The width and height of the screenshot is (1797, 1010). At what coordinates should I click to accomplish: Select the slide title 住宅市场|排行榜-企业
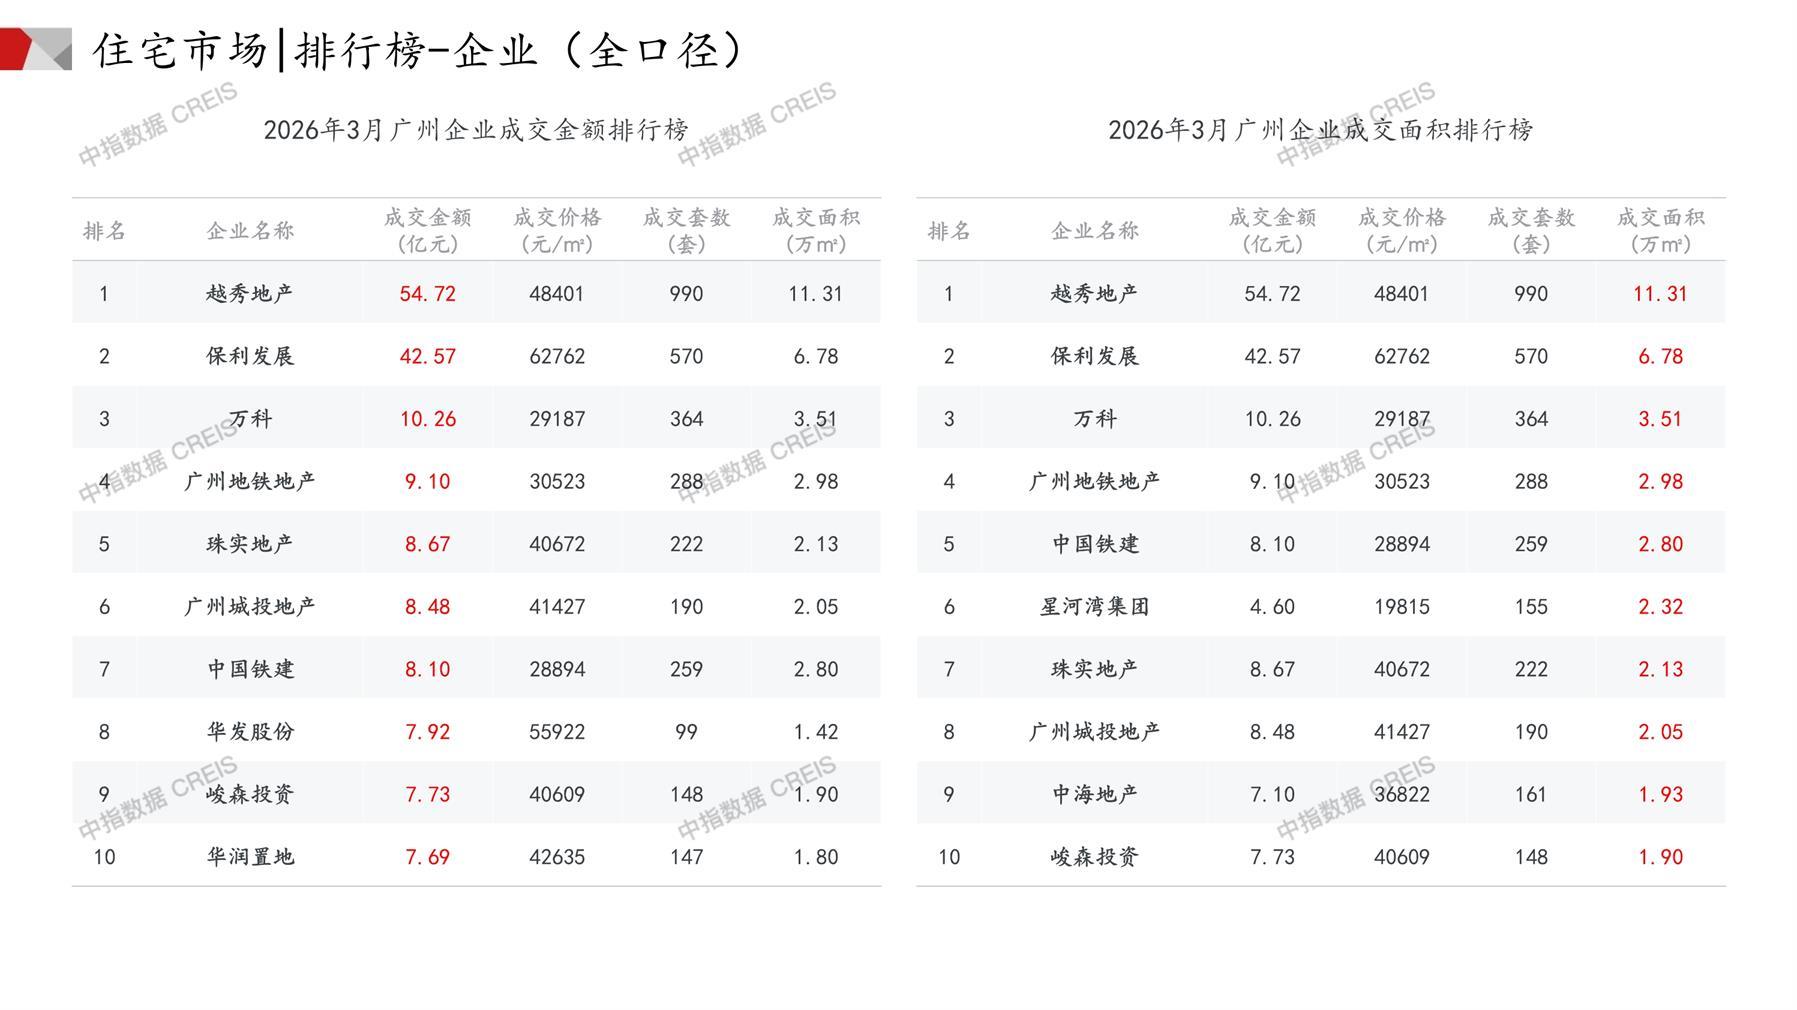[420, 50]
